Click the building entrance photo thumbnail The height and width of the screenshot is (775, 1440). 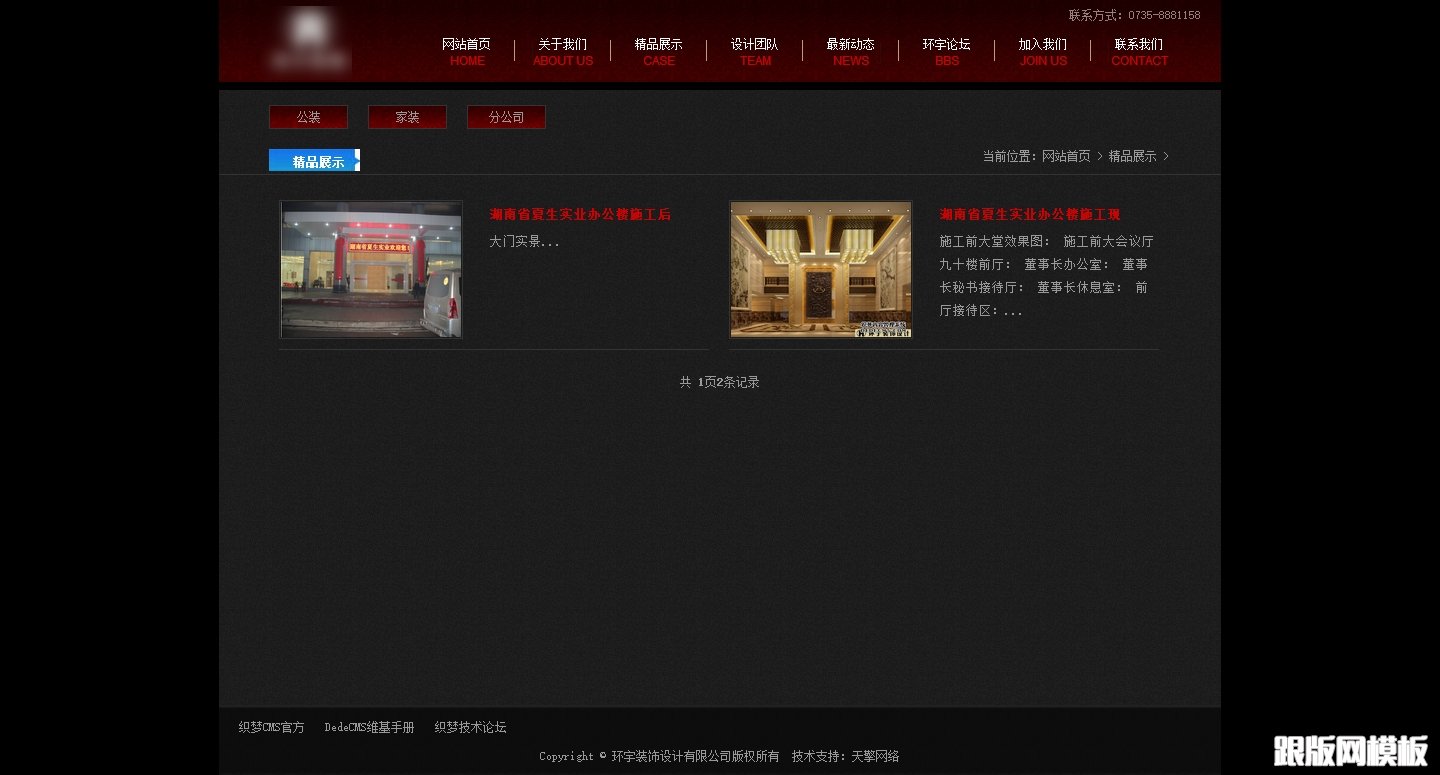click(x=371, y=269)
